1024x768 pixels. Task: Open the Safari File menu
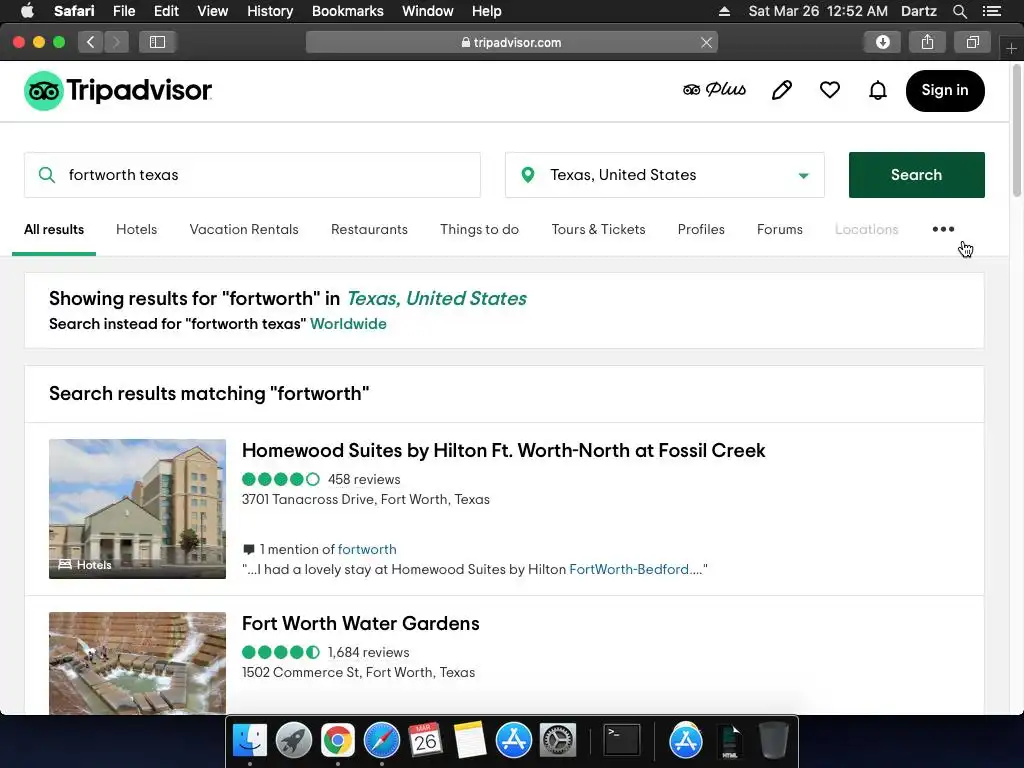click(123, 11)
